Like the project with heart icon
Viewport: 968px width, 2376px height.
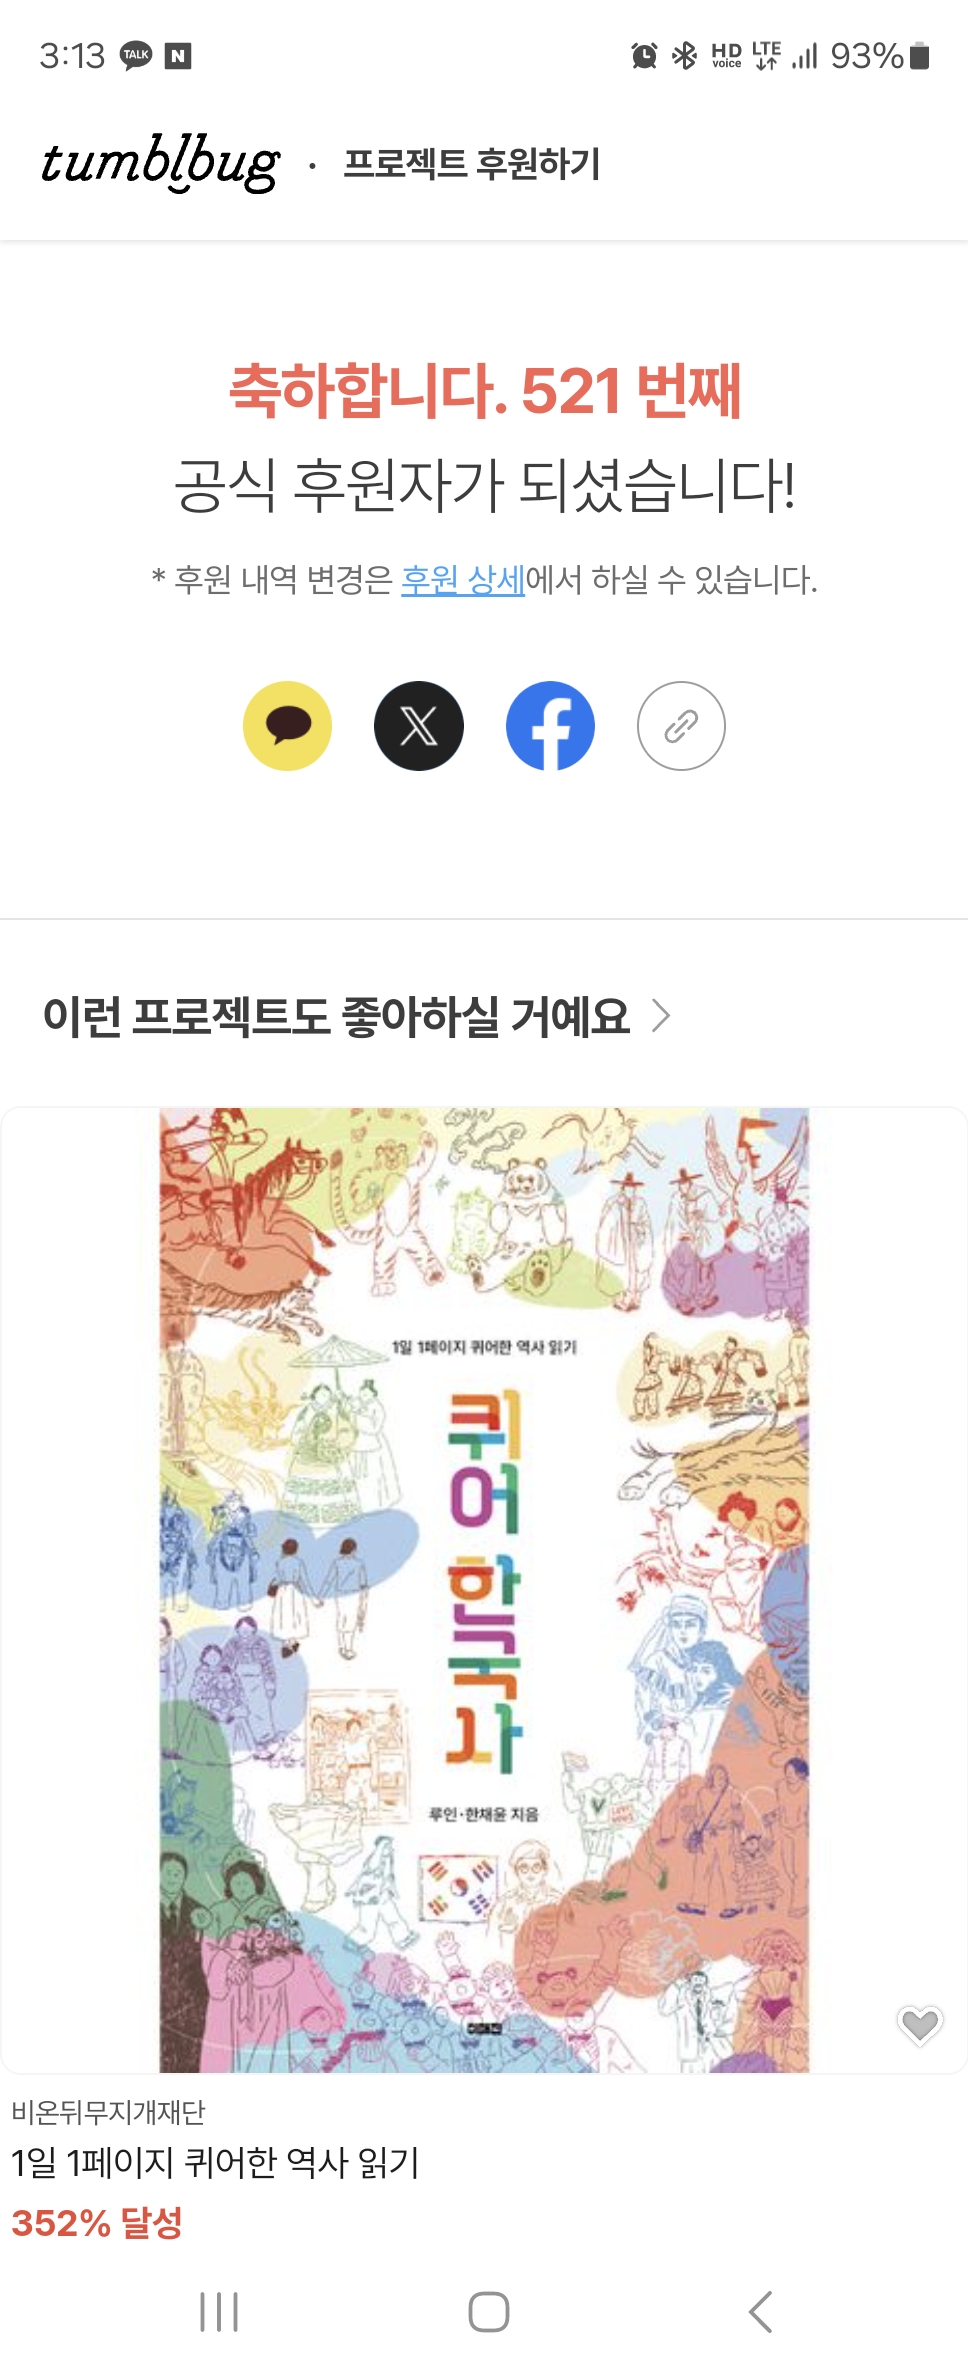pyautogui.click(x=919, y=2025)
